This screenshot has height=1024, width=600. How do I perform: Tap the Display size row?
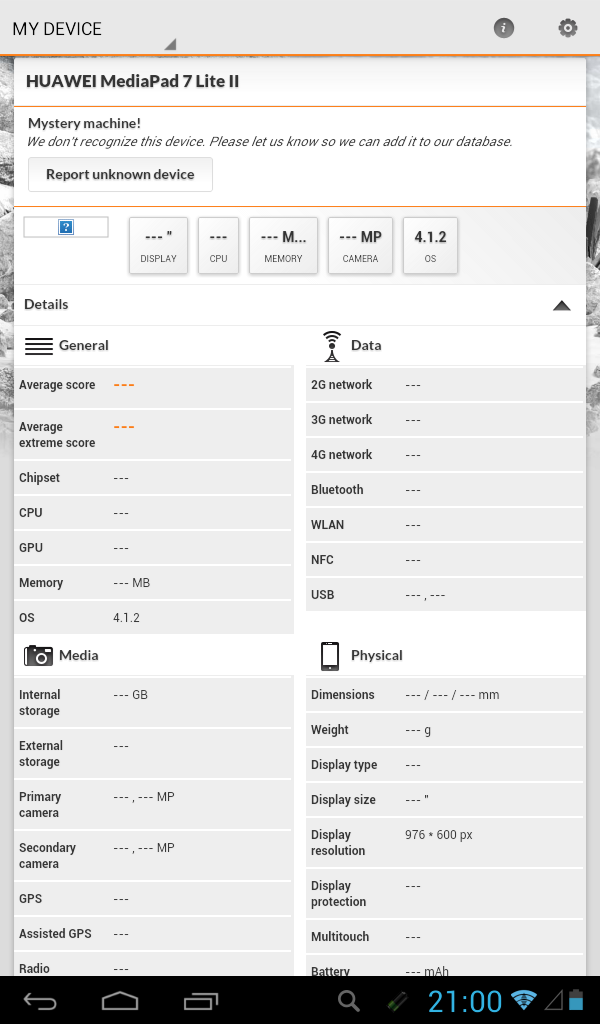445,800
